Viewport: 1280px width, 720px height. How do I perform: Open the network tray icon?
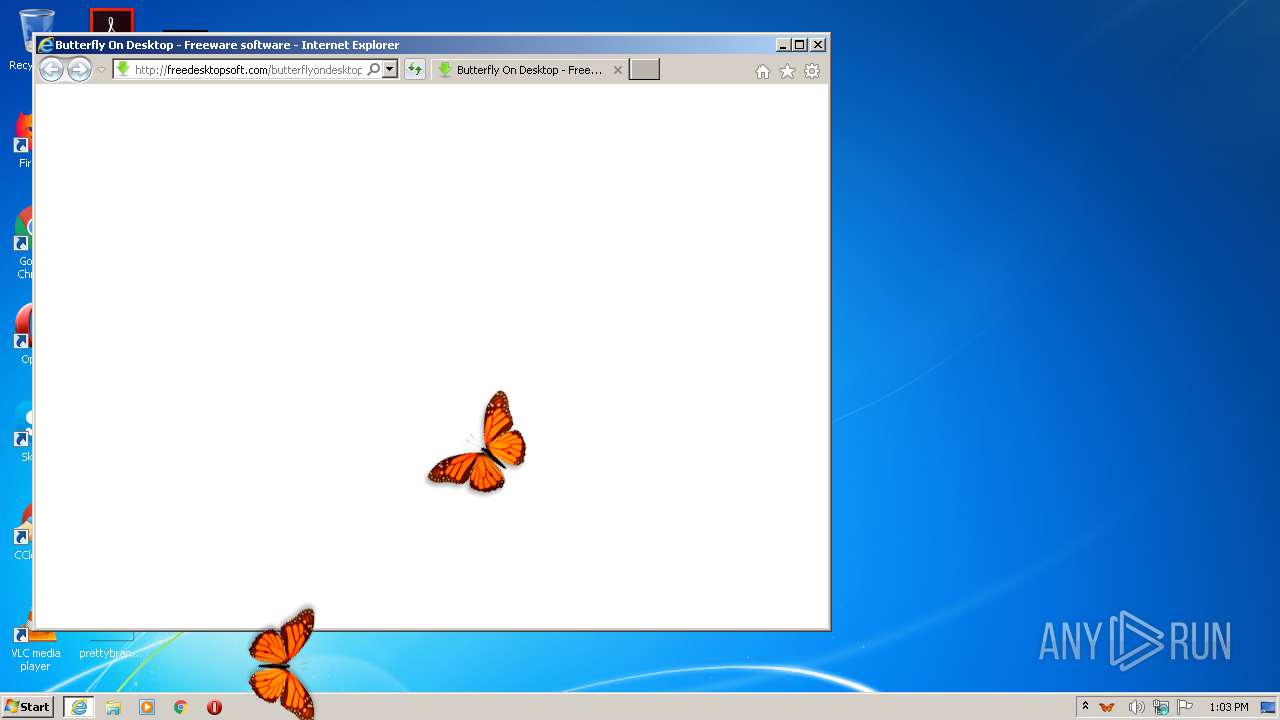pyautogui.click(x=1161, y=707)
